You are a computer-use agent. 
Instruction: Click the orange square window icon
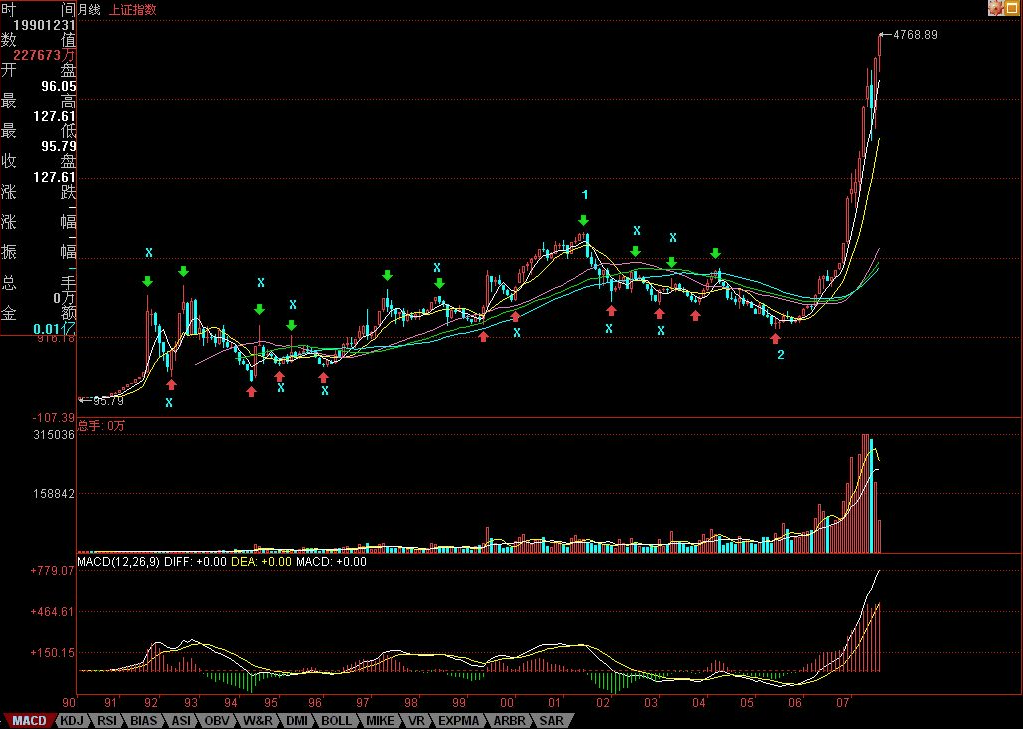[1012, 8]
